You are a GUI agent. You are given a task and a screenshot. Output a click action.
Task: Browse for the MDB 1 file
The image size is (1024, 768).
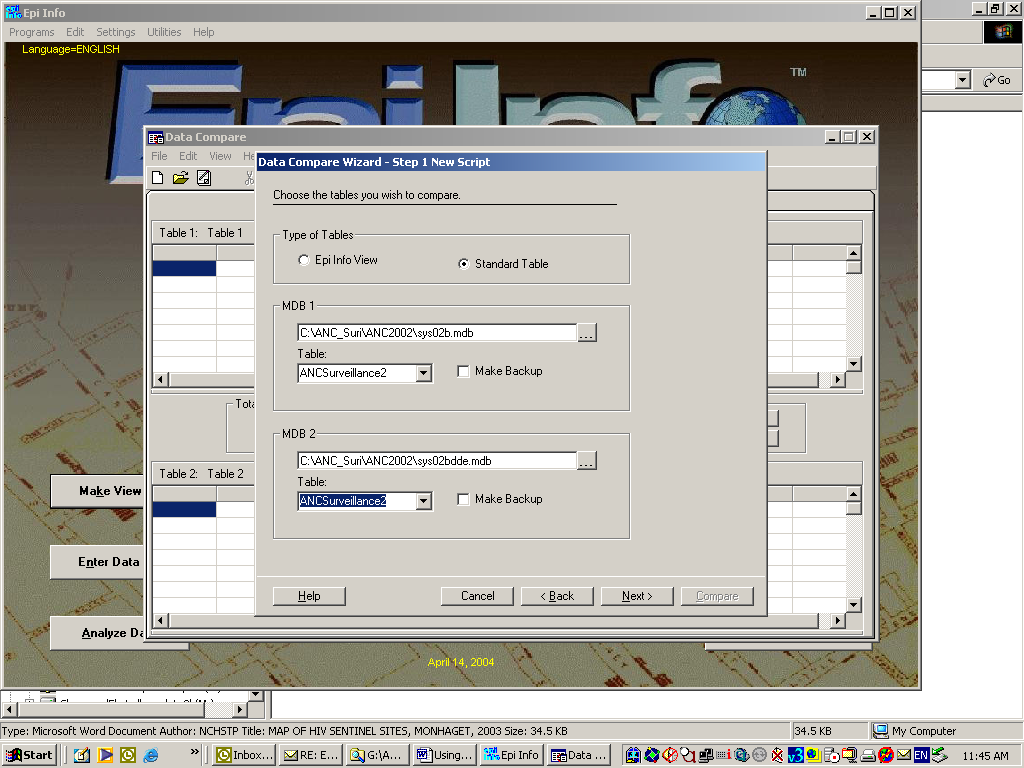pos(586,333)
